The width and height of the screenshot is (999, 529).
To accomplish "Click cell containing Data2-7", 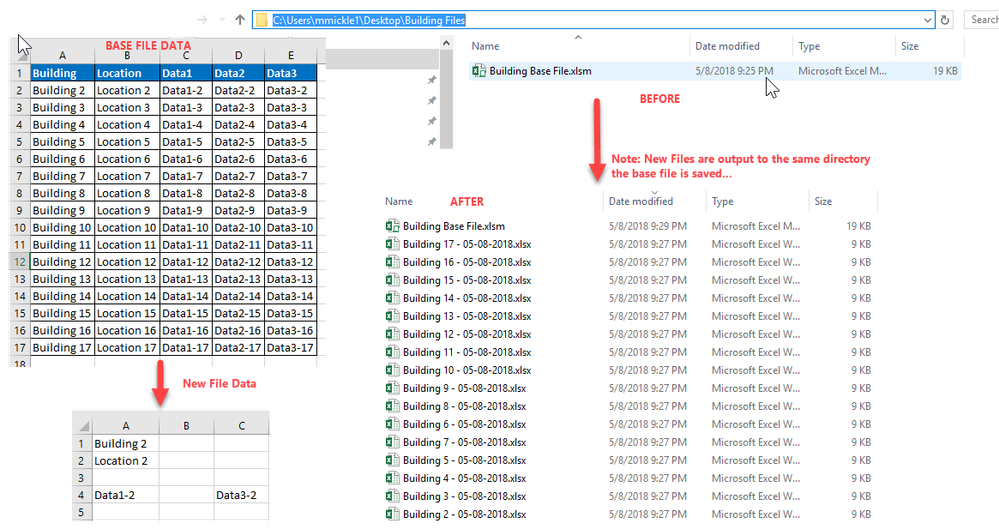I will point(238,176).
